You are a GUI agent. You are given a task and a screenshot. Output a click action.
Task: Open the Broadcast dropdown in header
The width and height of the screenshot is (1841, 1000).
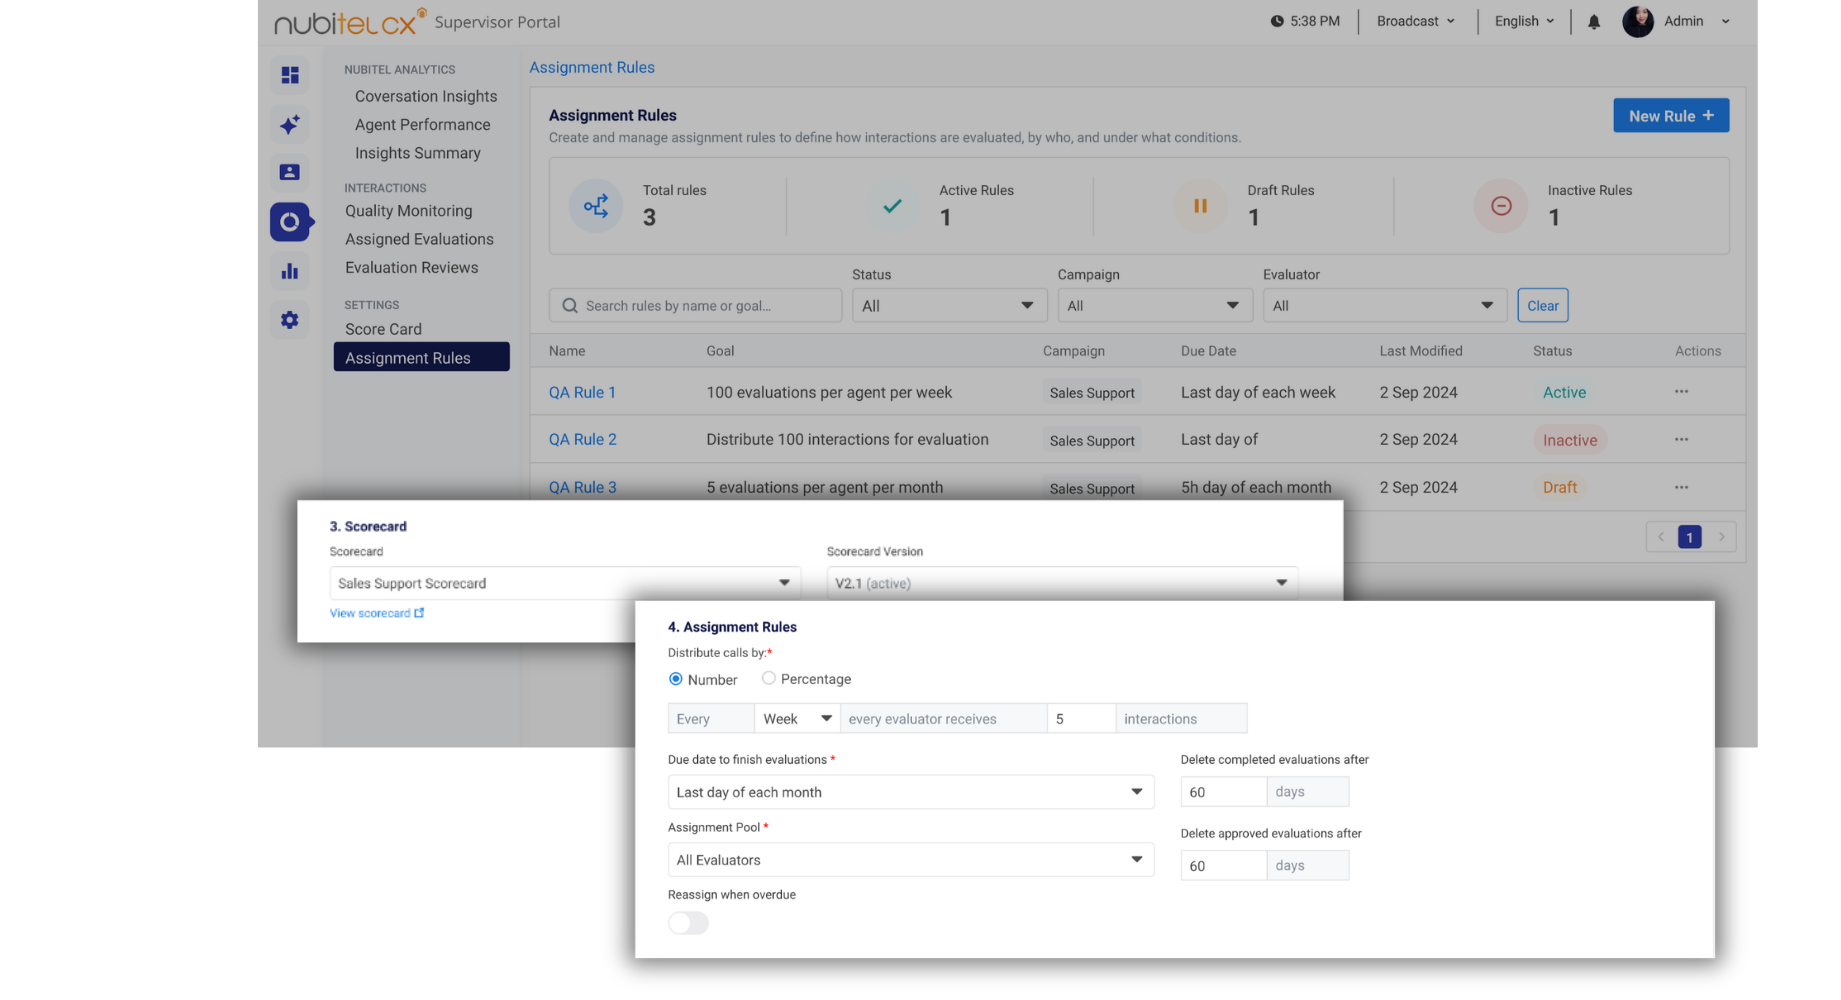[x=1416, y=21]
